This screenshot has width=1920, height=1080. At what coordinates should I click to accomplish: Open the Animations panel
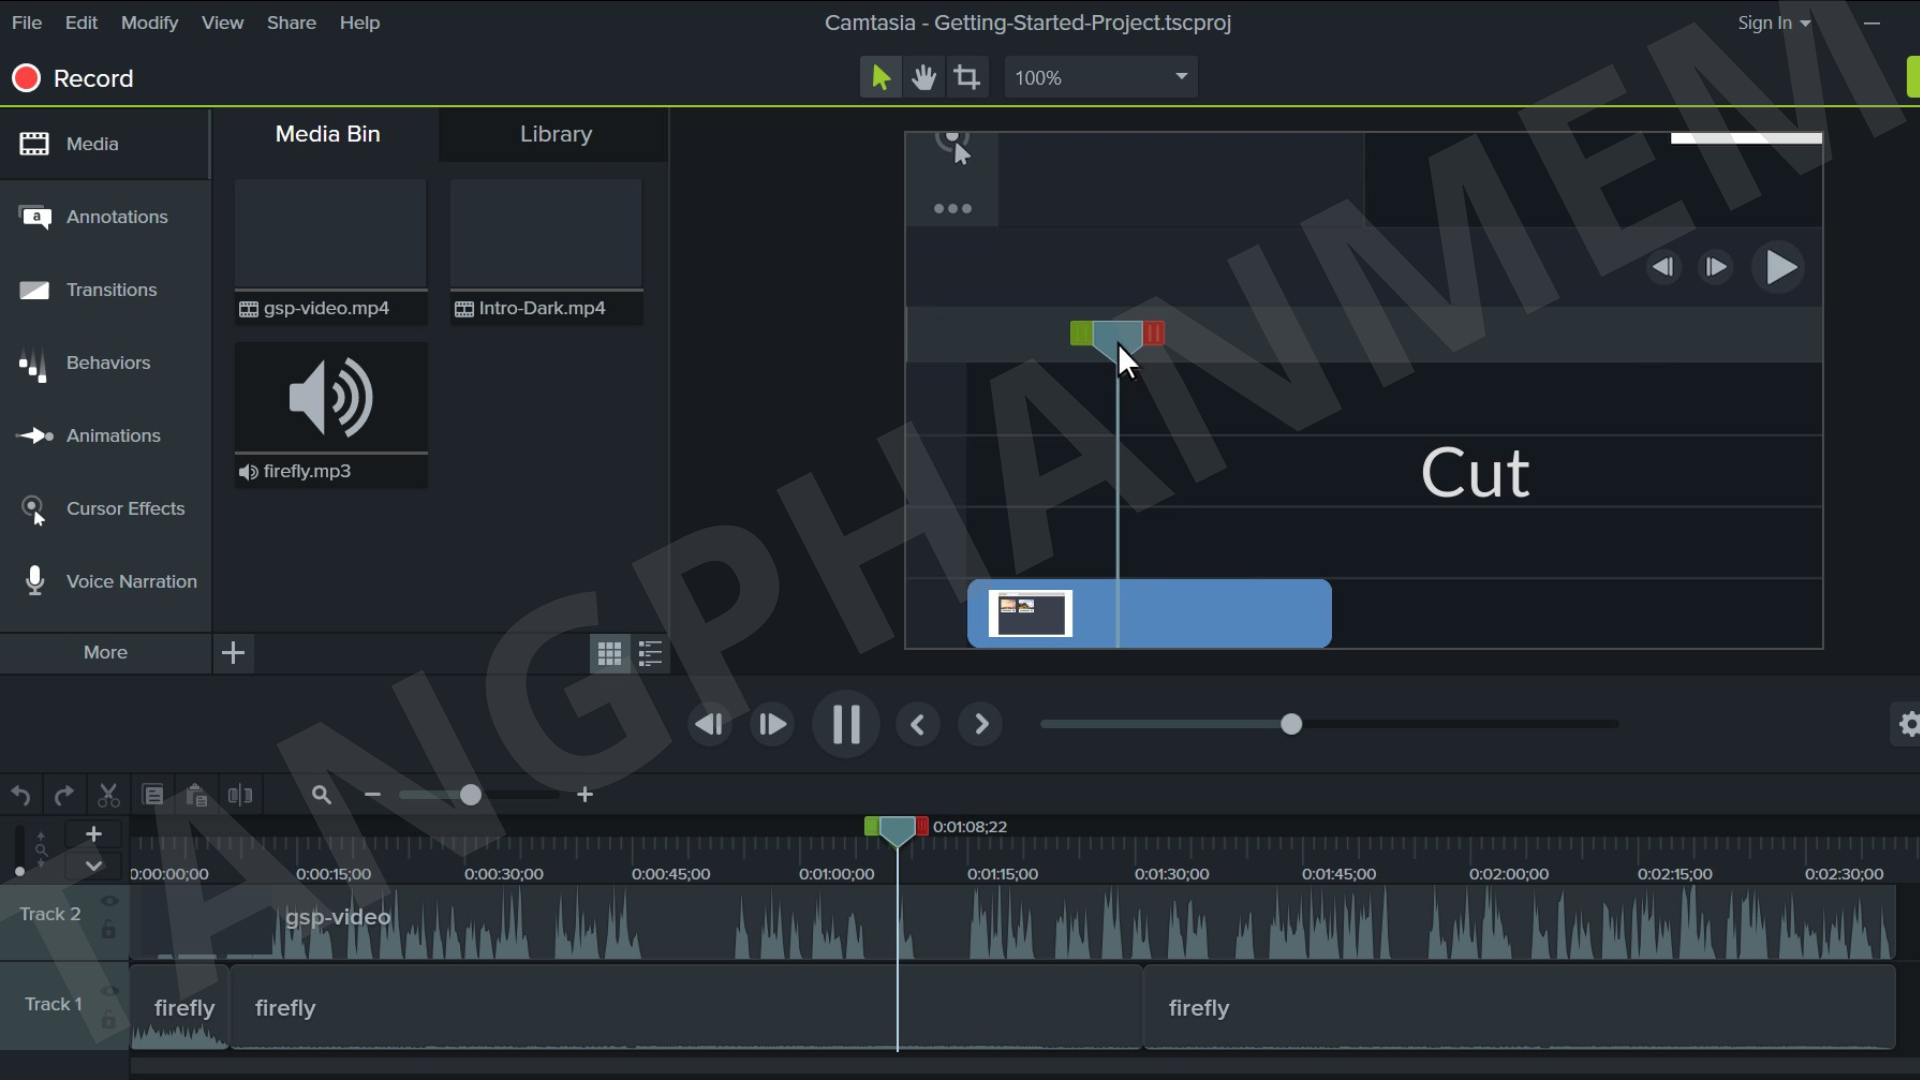105,436
